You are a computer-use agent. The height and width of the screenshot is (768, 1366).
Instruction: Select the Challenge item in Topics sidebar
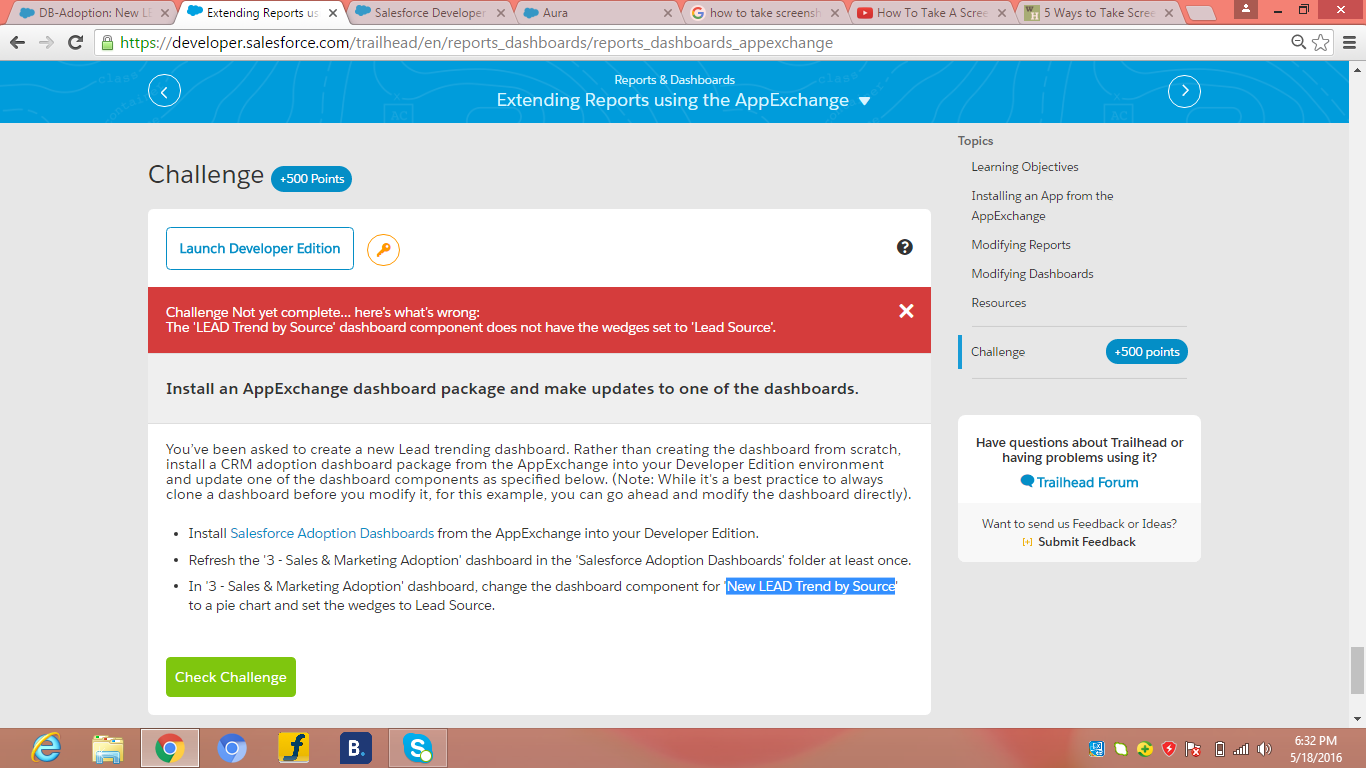click(998, 352)
